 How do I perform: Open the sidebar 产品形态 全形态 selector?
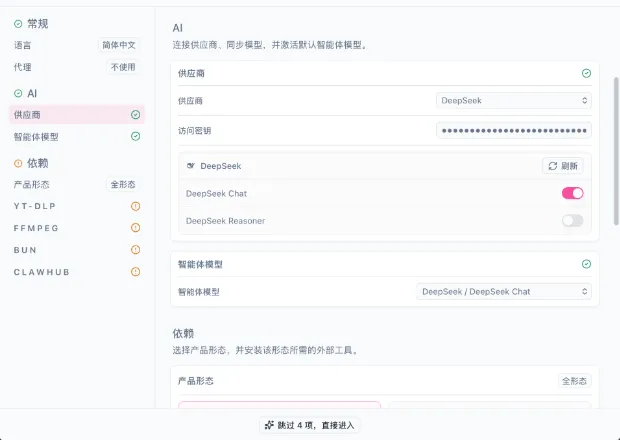(x=123, y=185)
